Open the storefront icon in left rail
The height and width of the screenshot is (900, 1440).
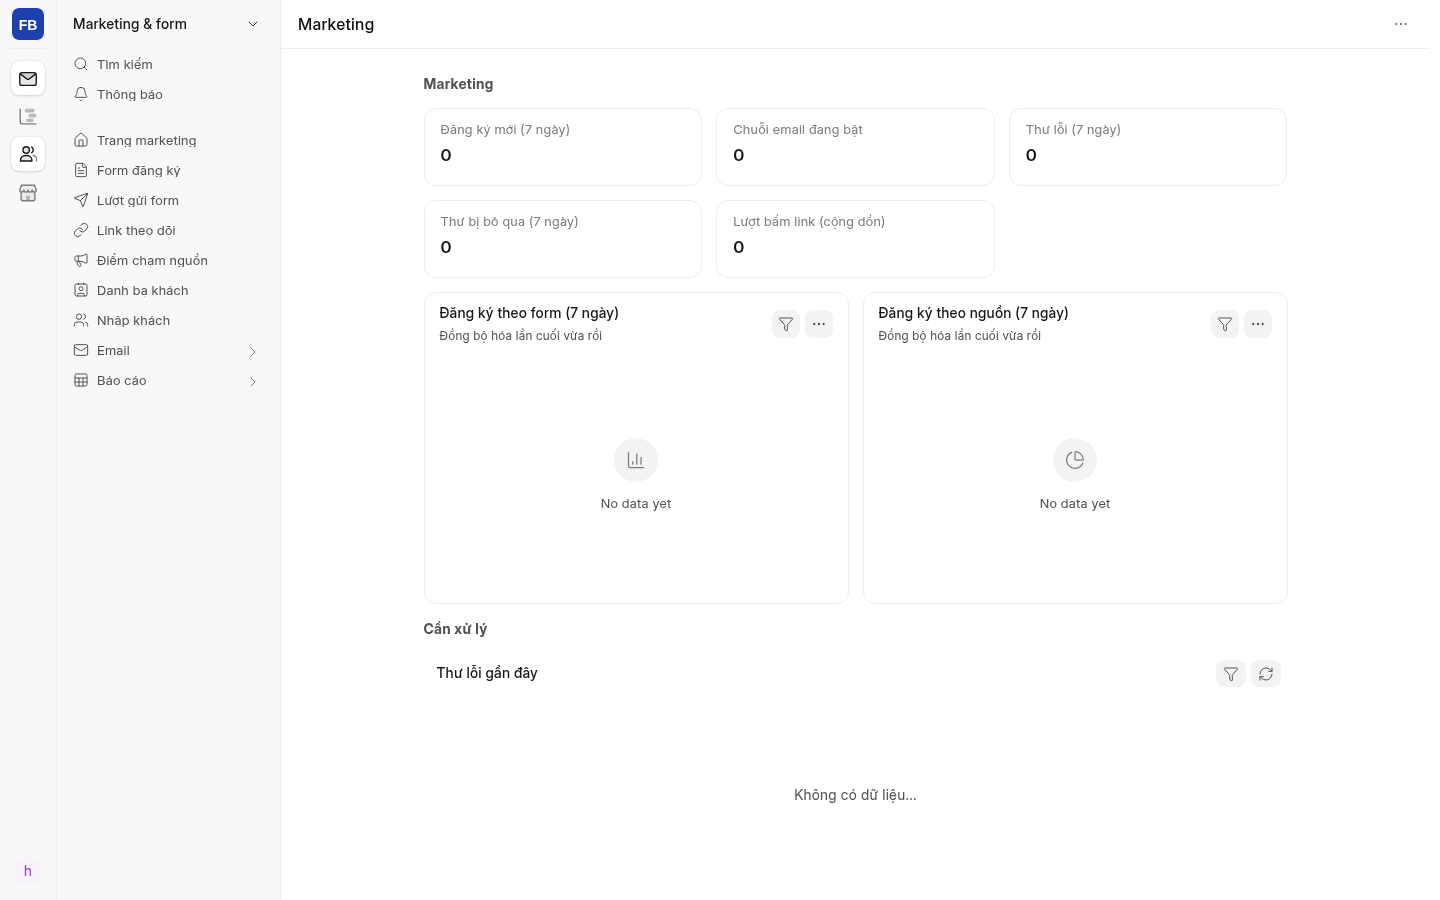pos(28,193)
